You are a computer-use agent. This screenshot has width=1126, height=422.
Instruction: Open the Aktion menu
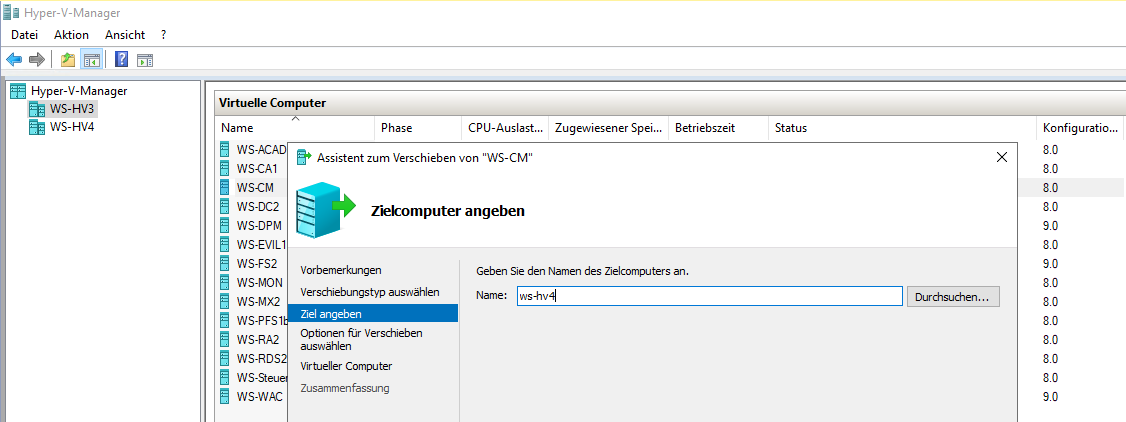pos(71,34)
